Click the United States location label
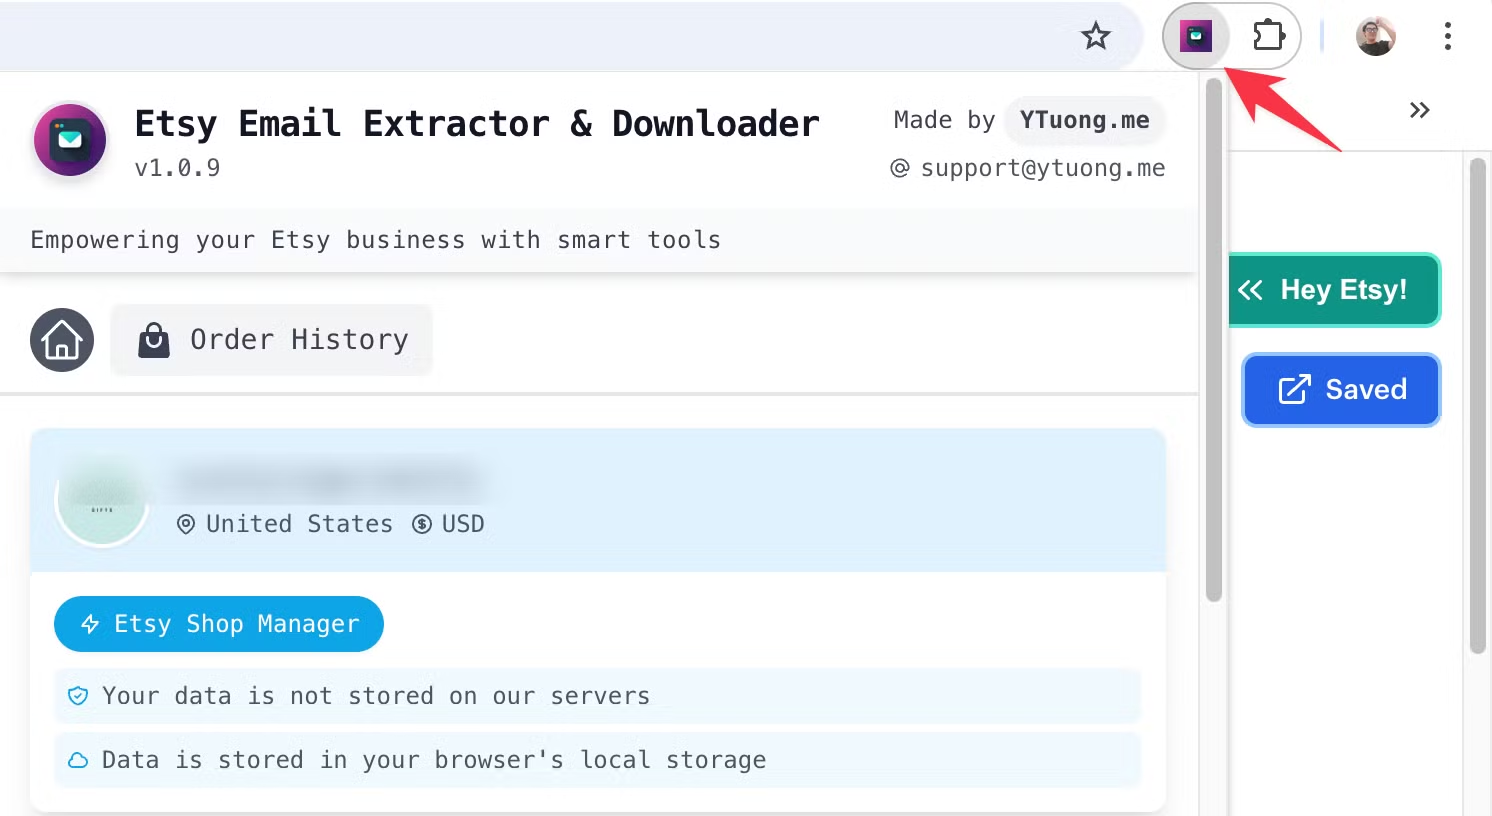 [298, 524]
